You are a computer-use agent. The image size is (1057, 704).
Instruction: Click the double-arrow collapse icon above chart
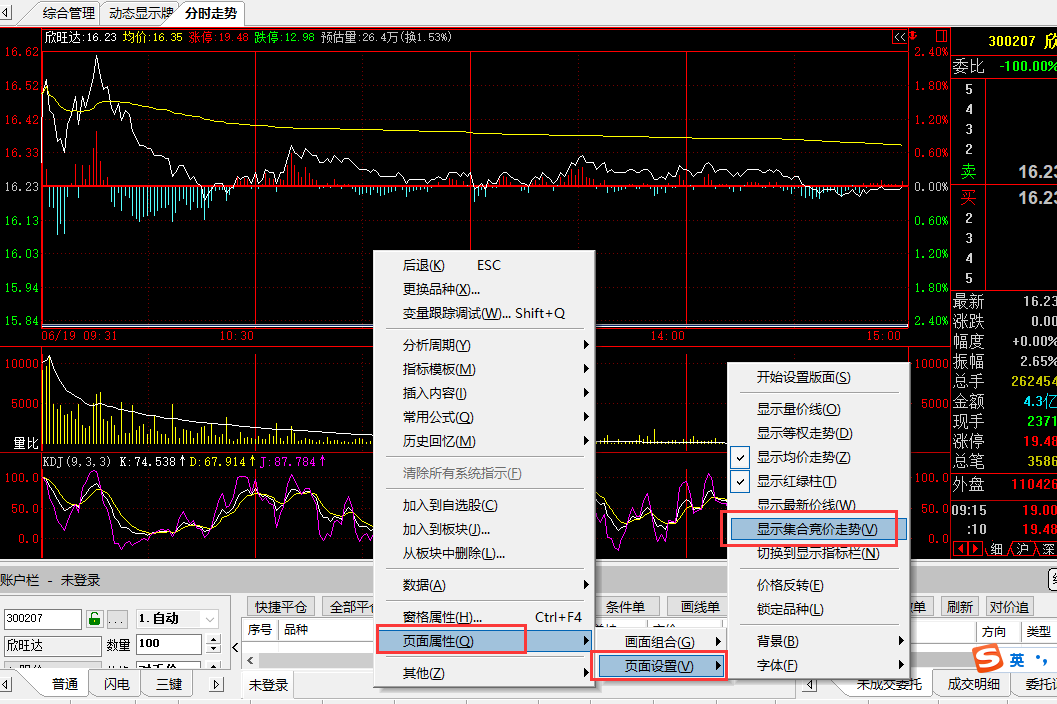tap(899, 37)
